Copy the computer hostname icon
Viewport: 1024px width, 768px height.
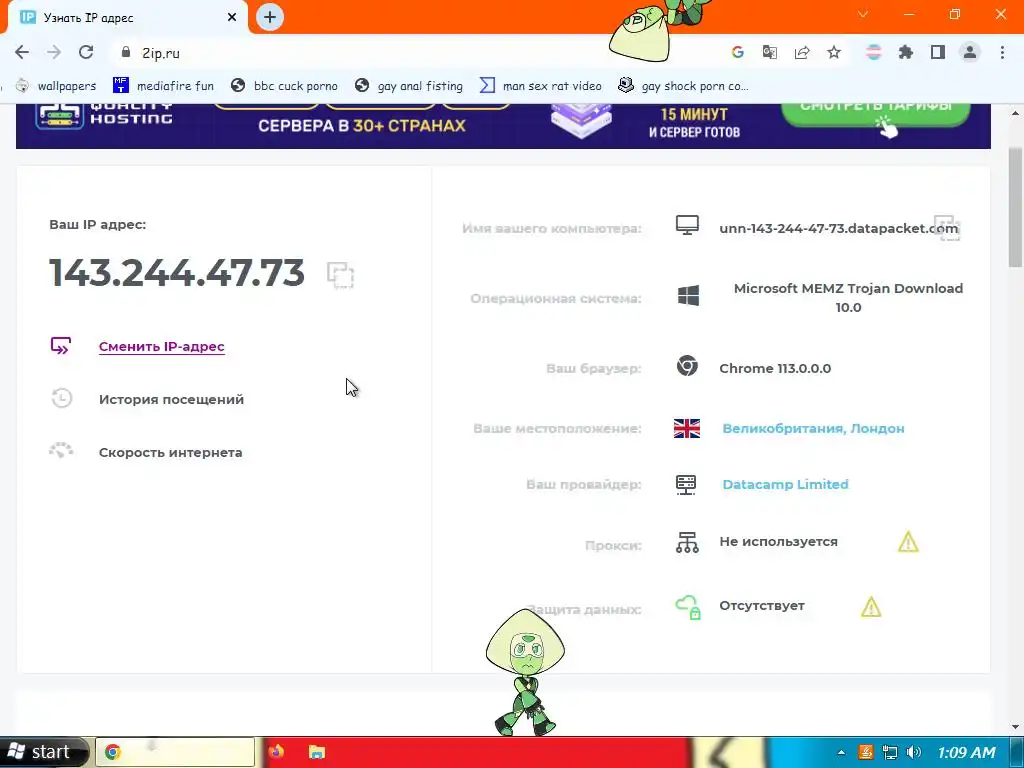947,229
